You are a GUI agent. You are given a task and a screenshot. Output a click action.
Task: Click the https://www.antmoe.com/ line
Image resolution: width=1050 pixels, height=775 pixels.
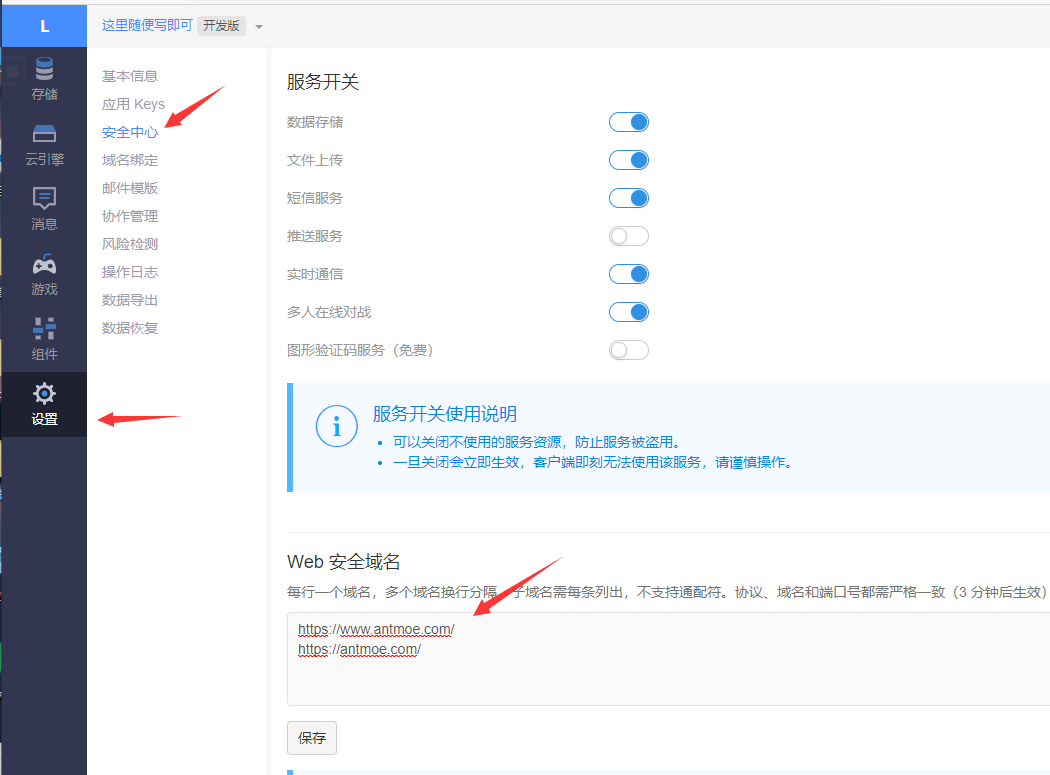[376, 630]
